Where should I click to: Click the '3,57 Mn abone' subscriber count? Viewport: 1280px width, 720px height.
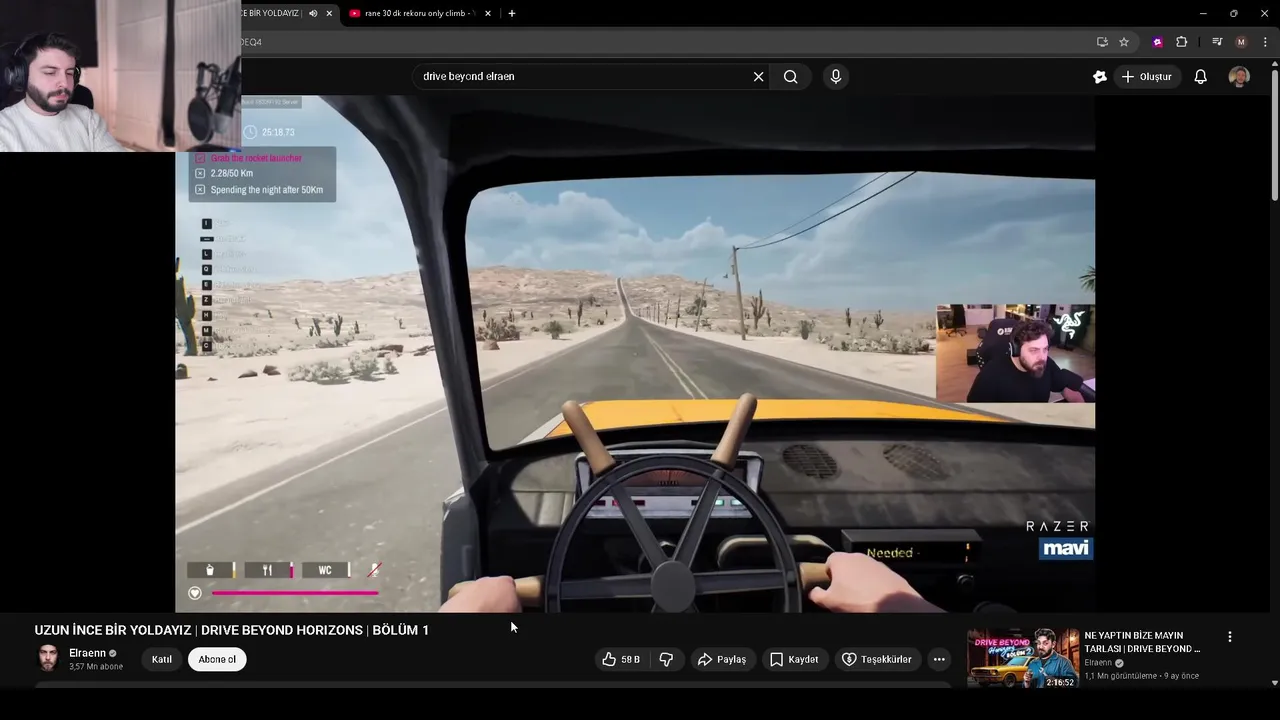[x=96, y=667]
